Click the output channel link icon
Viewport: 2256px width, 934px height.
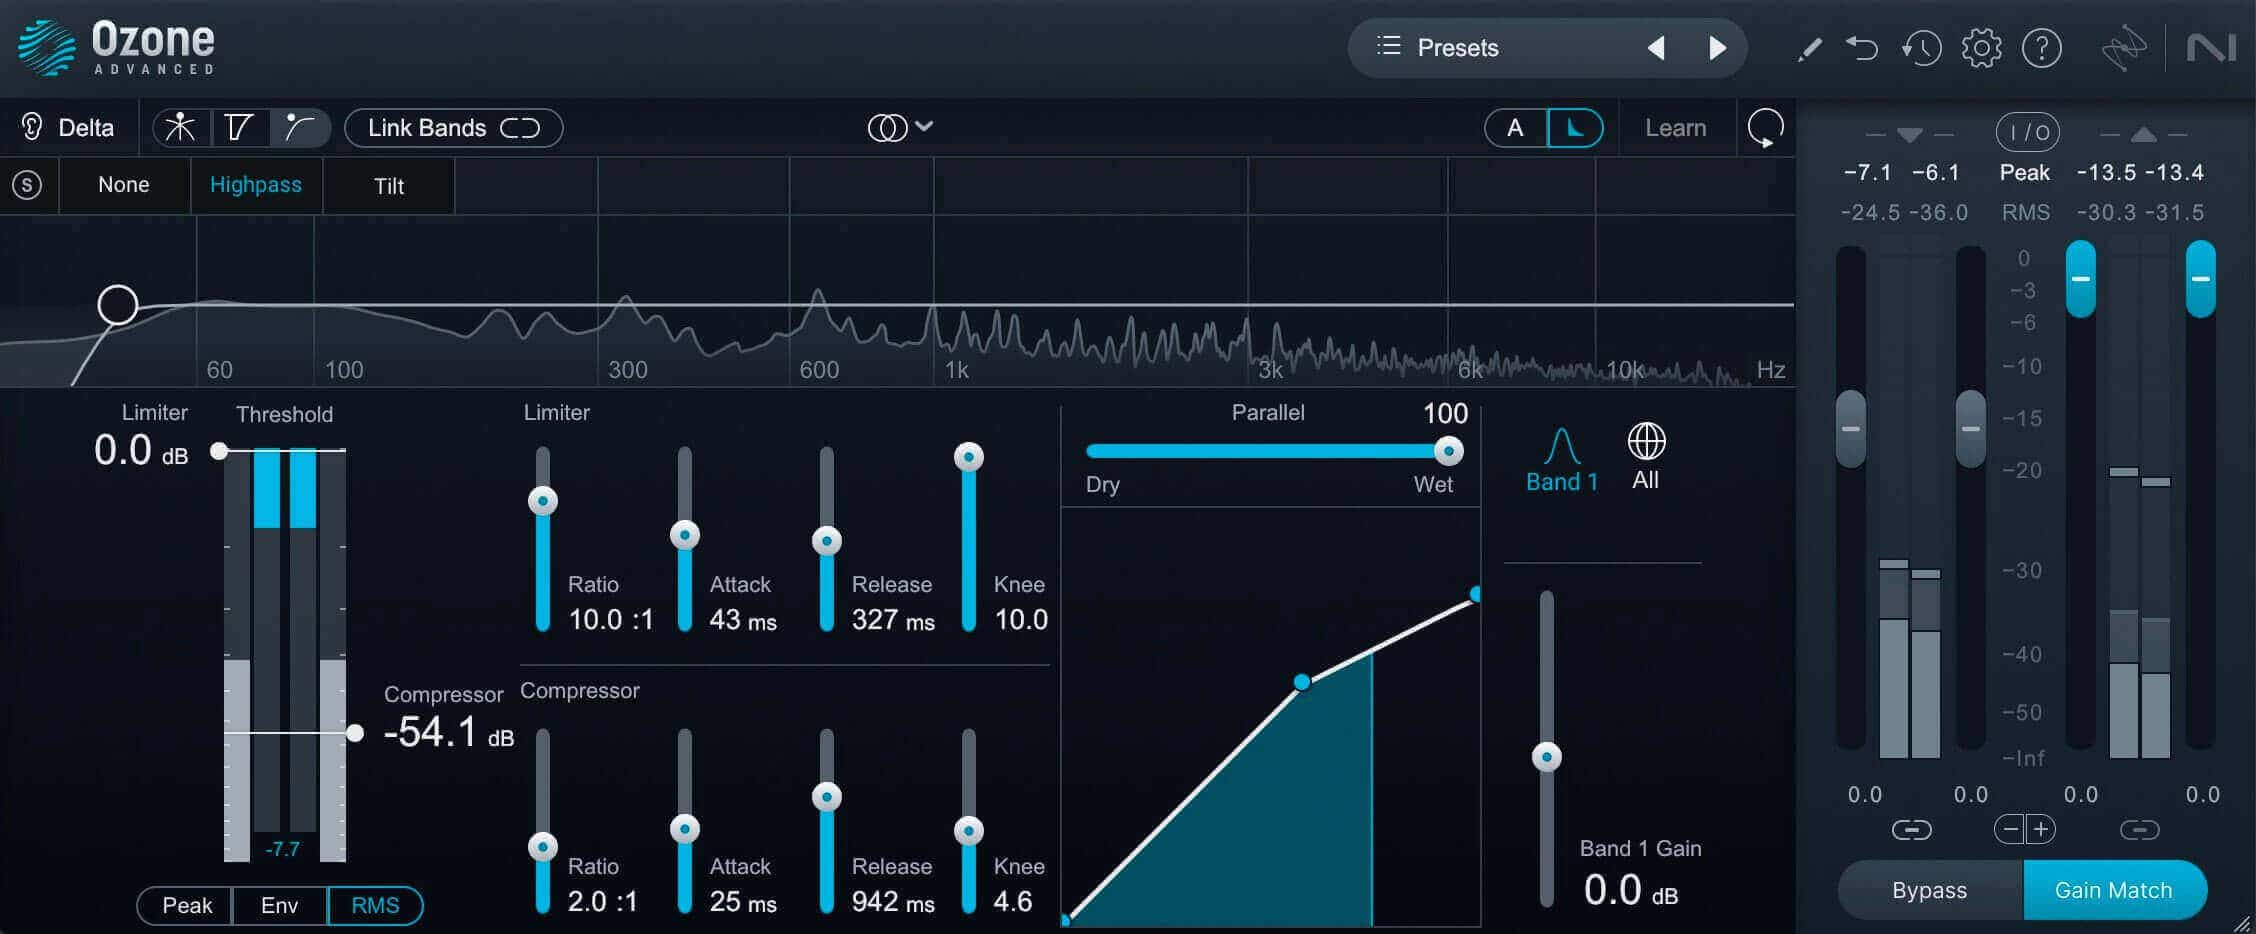(2139, 830)
